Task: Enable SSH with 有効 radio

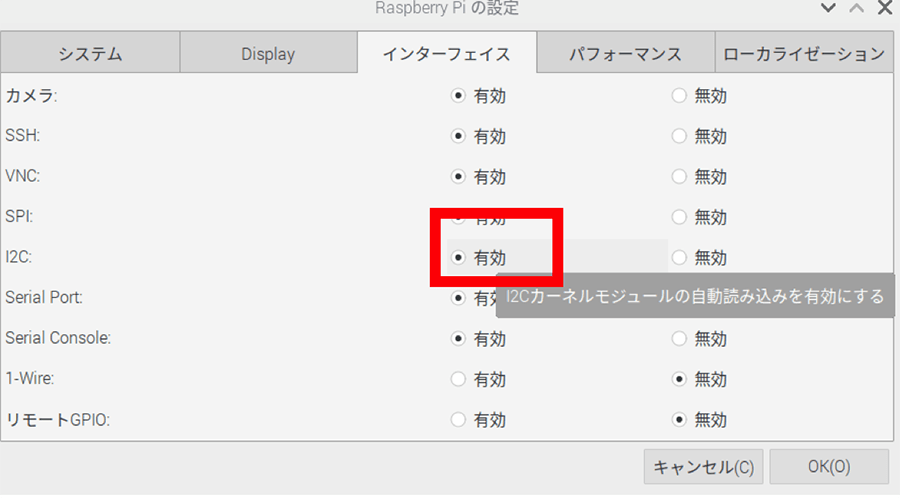Action: 458,136
